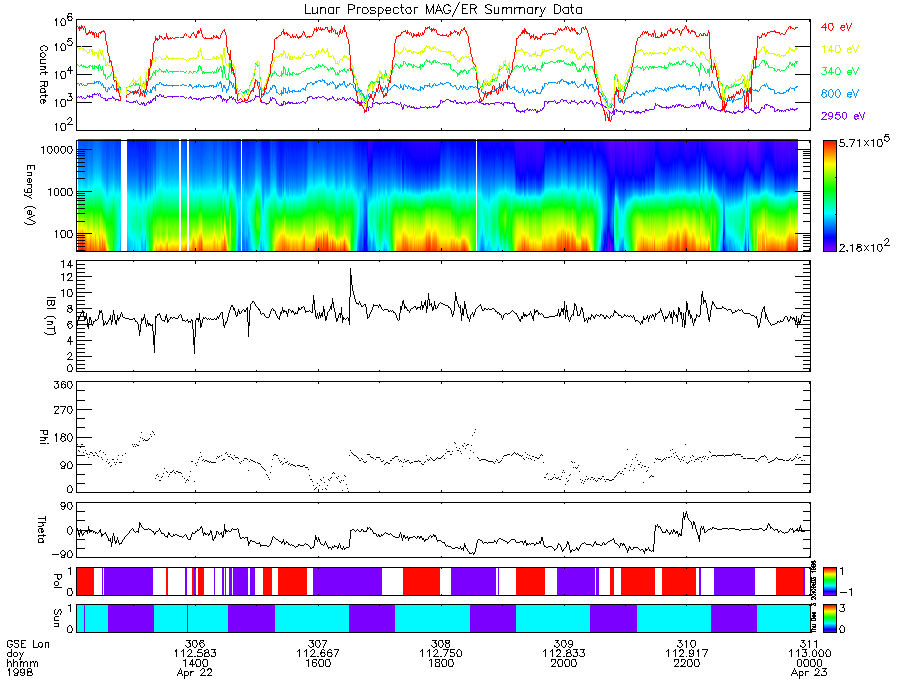This screenshot has width=900, height=700.
Task: Click the Pol panel color scale
Action: tap(829, 581)
